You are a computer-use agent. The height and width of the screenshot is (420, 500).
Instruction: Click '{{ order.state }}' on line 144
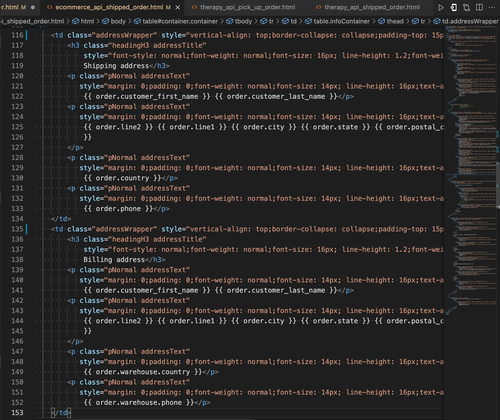[335, 321]
